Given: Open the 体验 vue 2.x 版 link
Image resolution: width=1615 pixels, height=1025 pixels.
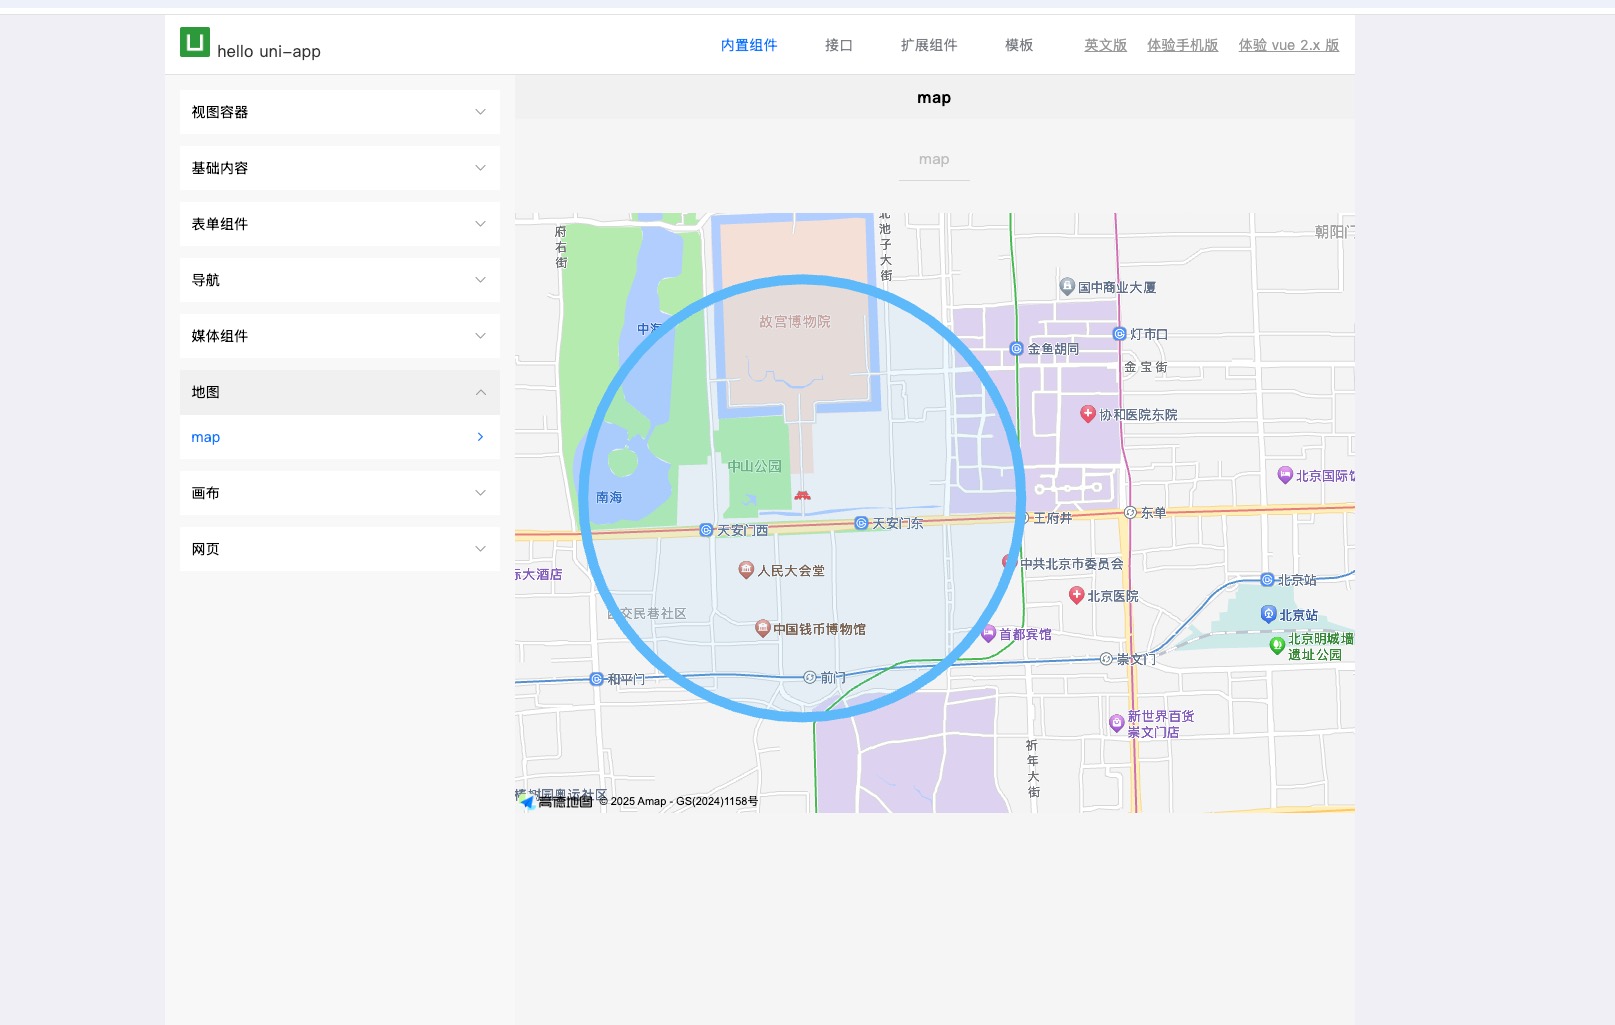Looking at the screenshot, I should [x=1289, y=45].
